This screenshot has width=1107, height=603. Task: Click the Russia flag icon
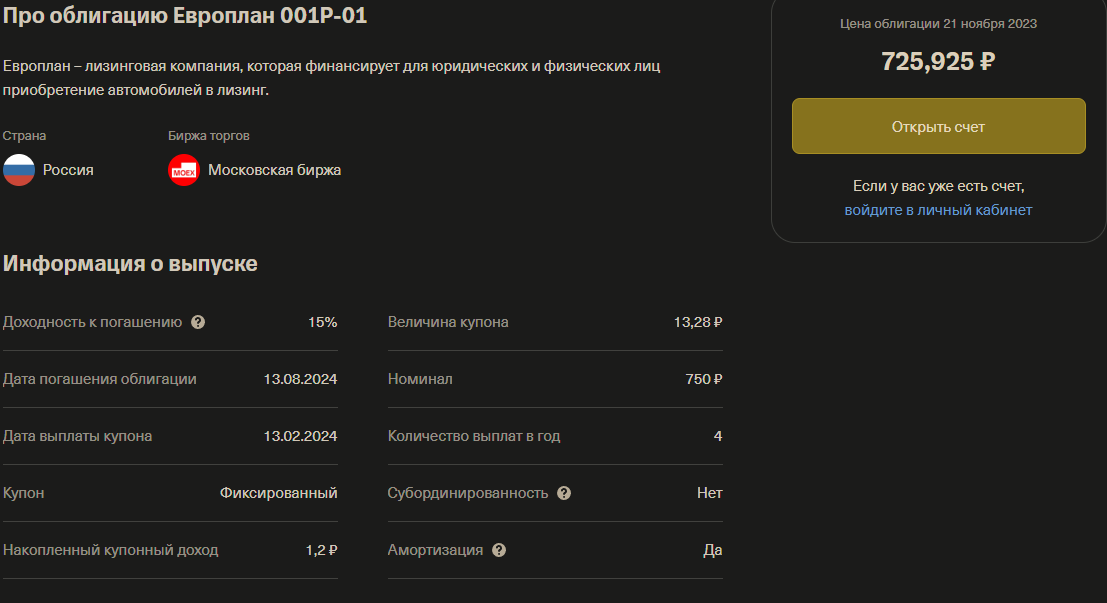click(x=17, y=170)
